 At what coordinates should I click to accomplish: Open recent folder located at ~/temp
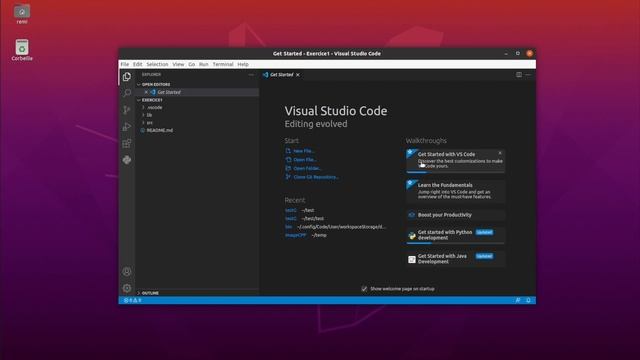click(x=296, y=235)
